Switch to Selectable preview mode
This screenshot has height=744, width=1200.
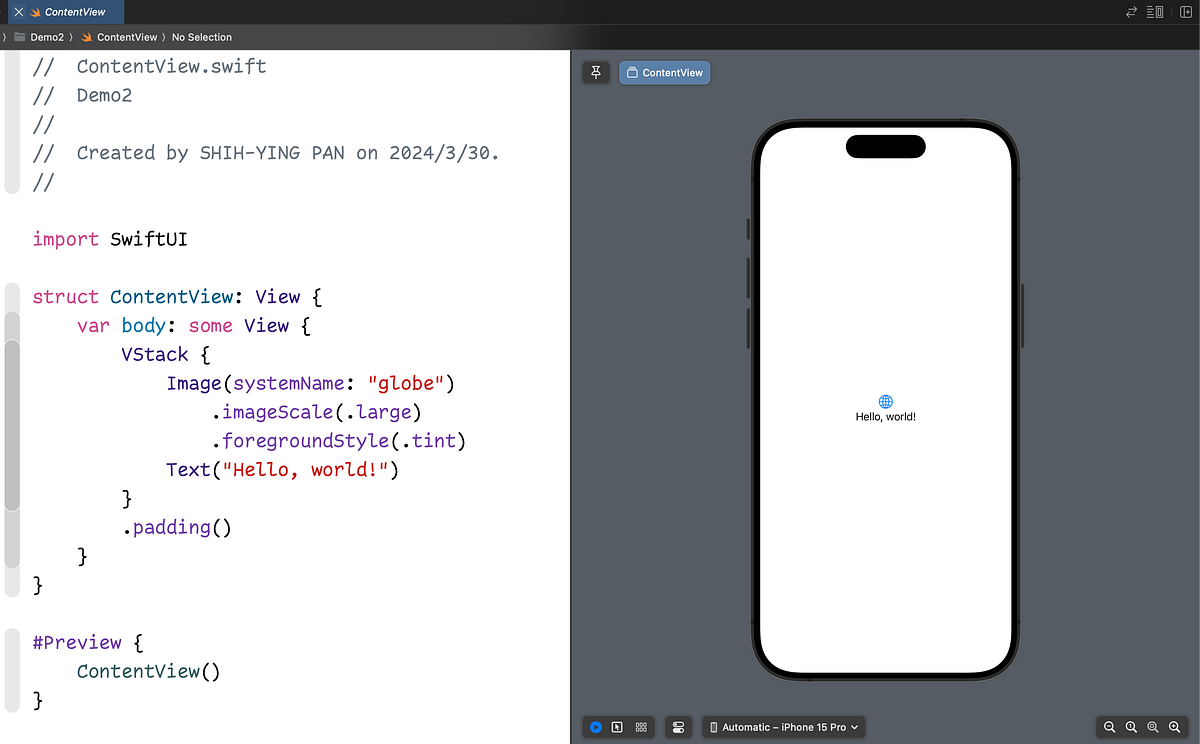point(618,727)
